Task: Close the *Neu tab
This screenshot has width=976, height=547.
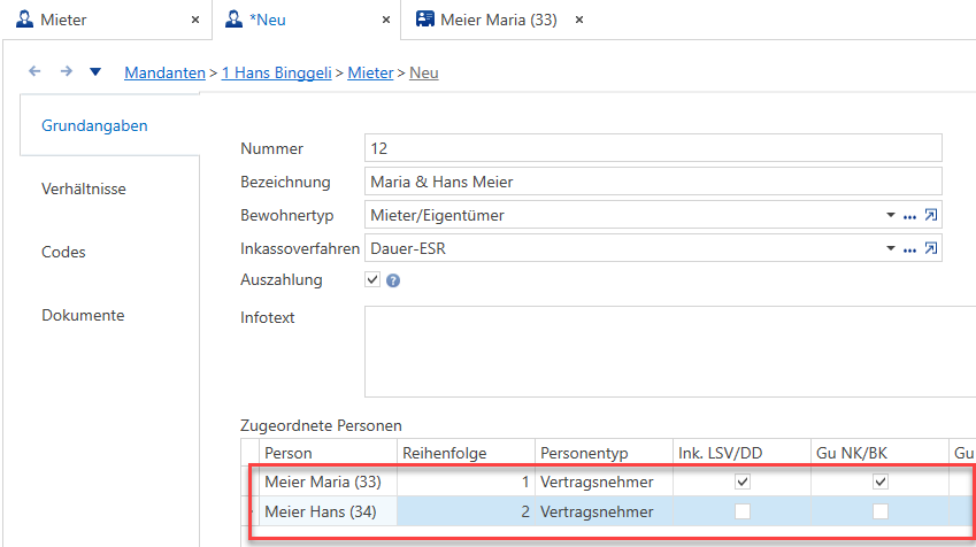Action: click(386, 20)
